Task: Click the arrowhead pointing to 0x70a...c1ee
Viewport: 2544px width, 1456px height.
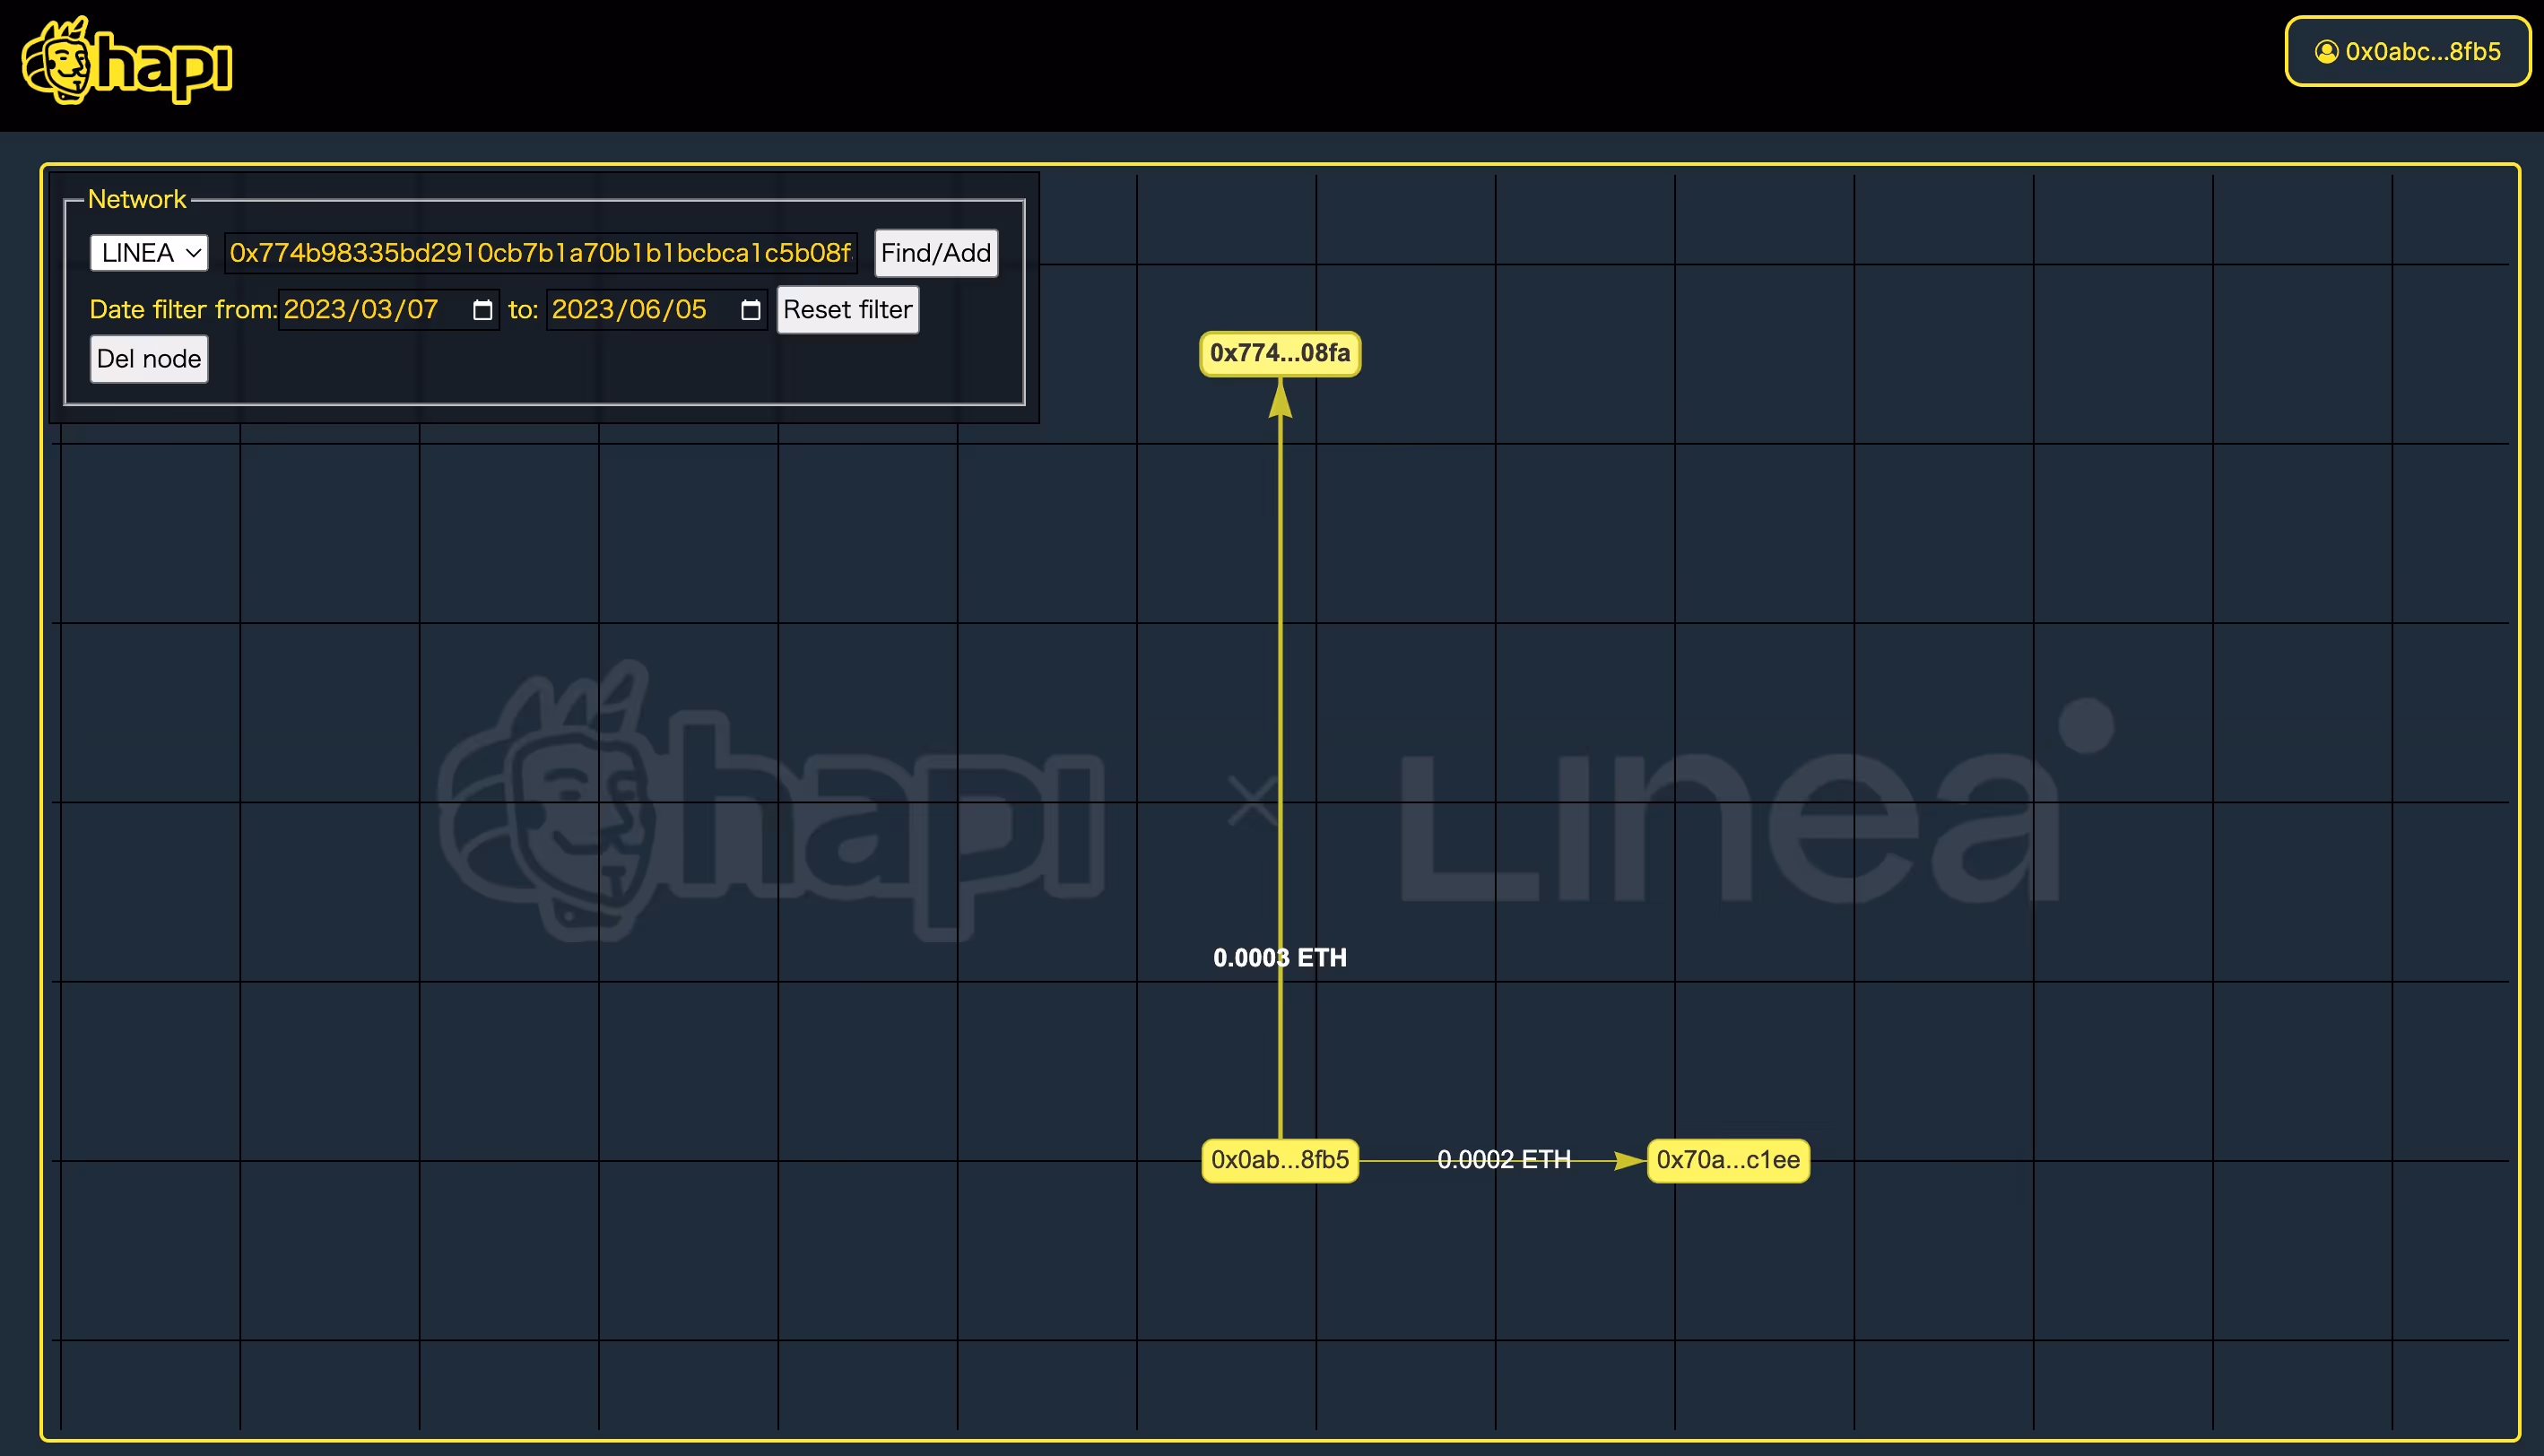Action: pyautogui.click(x=1629, y=1160)
